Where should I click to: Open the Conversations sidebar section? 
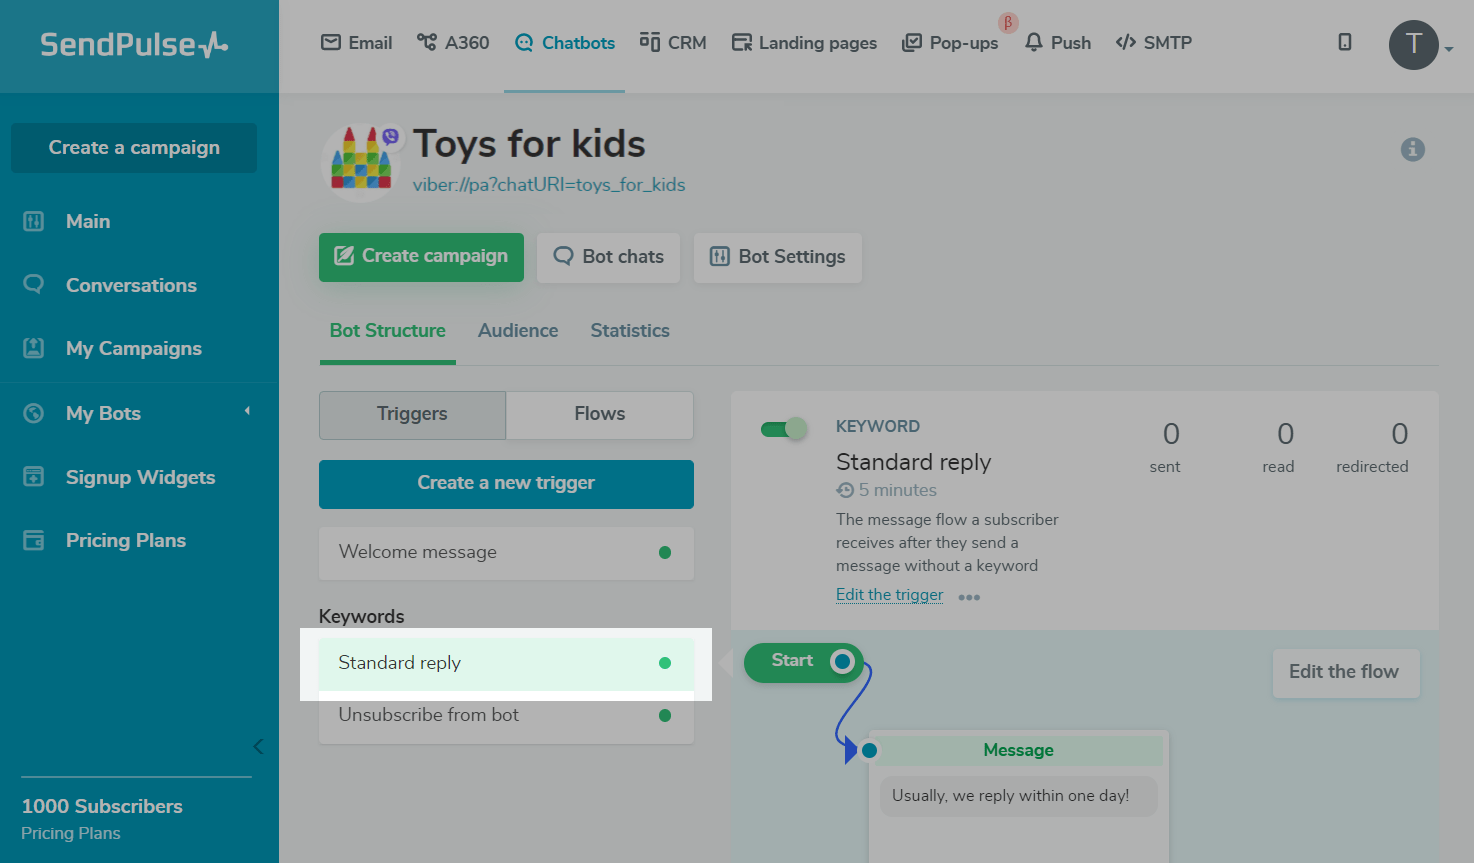[131, 285]
